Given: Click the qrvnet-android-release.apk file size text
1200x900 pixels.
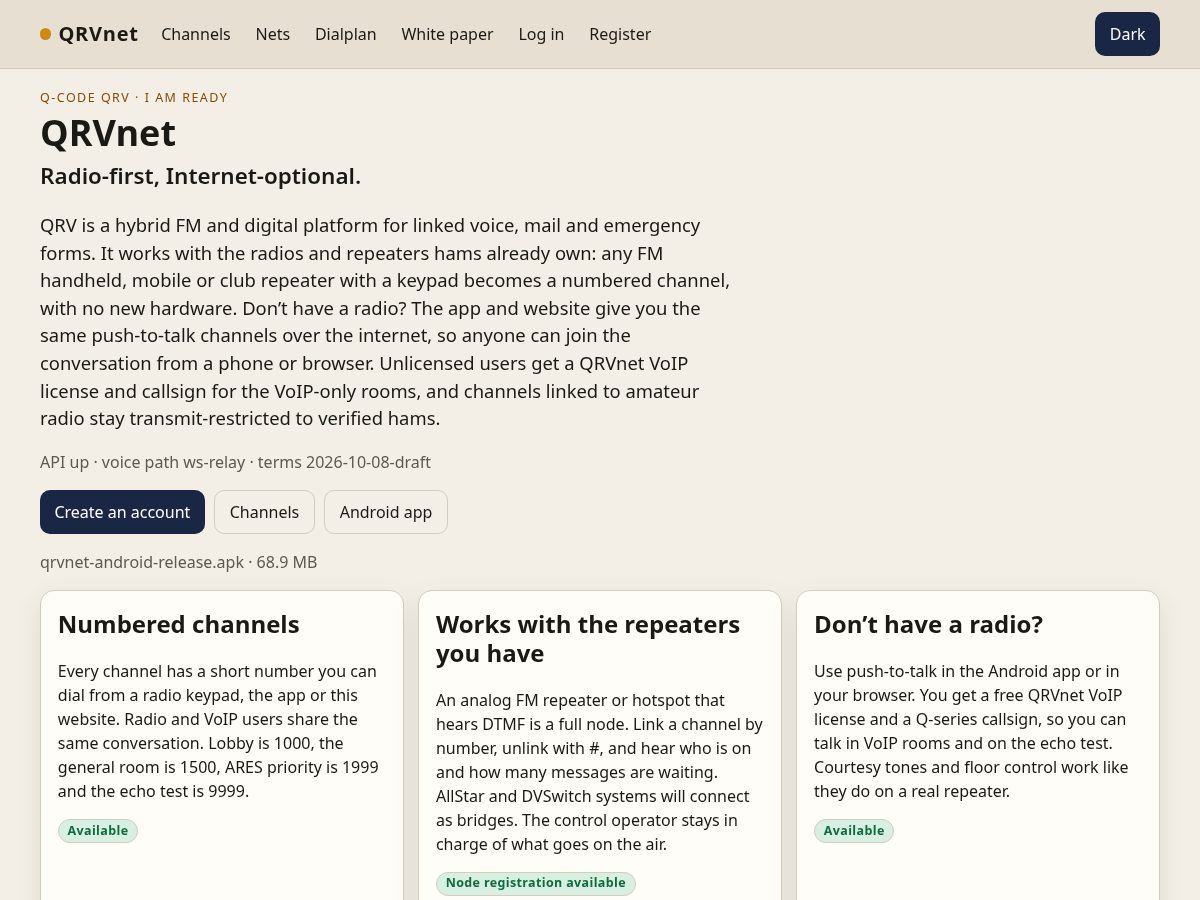Looking at the screenshot, I should [179, 562].
